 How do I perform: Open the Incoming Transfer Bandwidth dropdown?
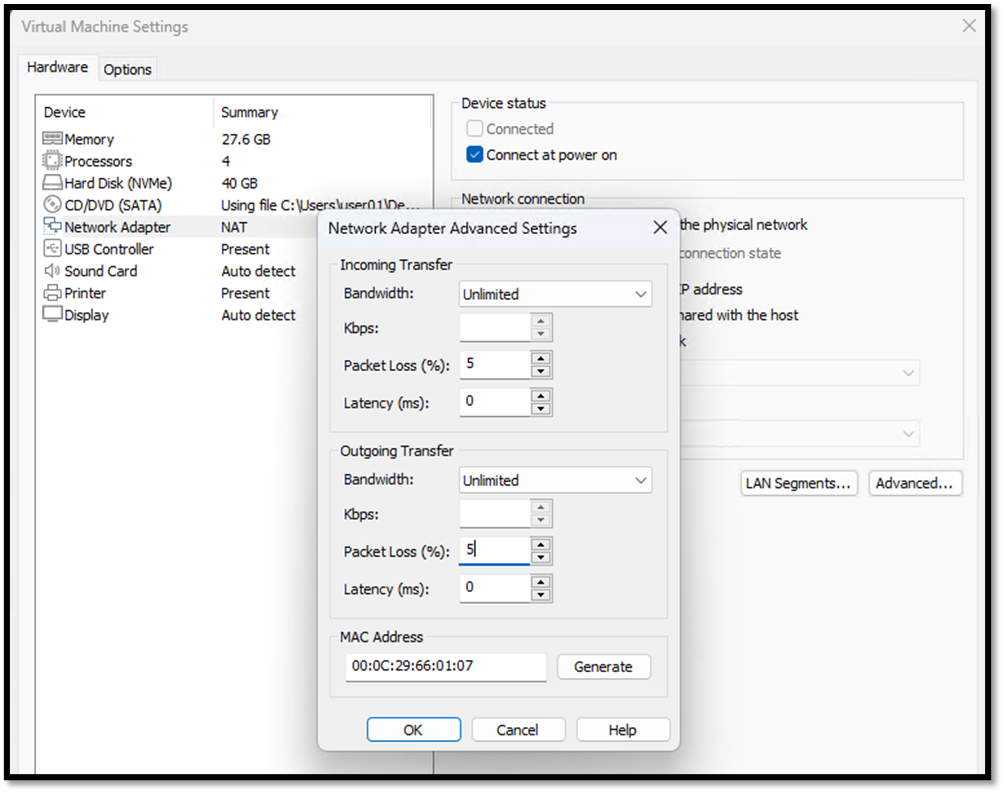point(555,293)
